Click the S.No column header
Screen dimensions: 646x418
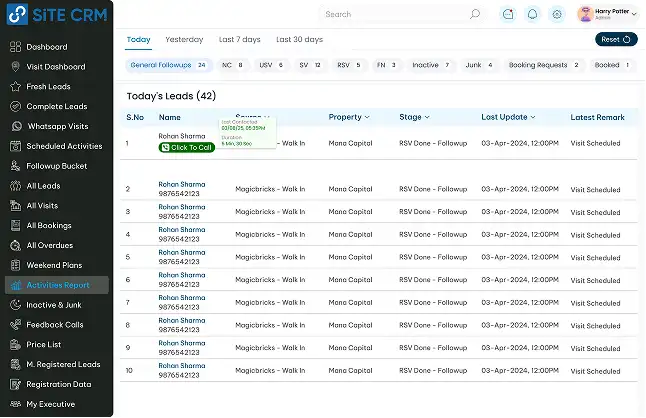coord(135,117)
